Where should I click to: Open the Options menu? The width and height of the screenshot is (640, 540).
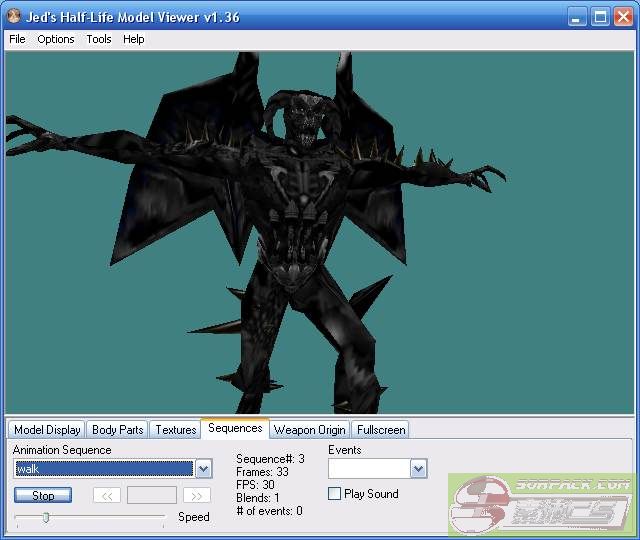click(56, 39)
